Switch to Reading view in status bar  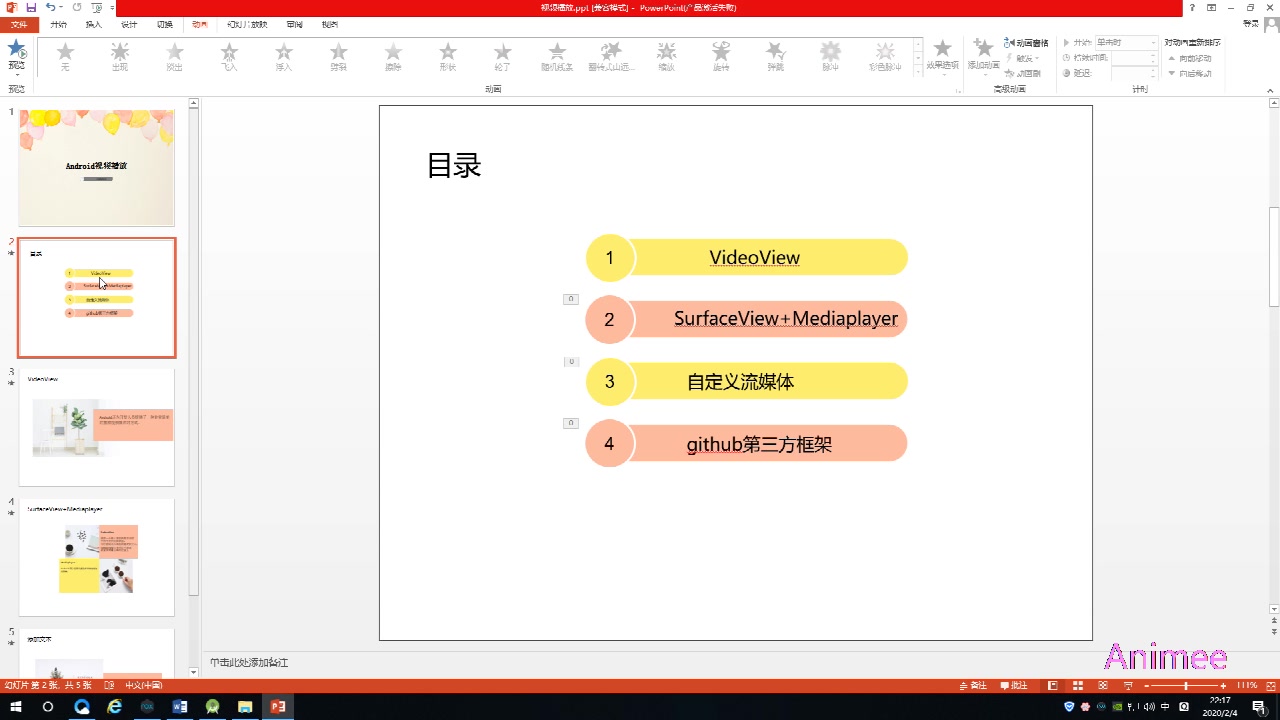pyautogui.click(x=1103, y=685)
